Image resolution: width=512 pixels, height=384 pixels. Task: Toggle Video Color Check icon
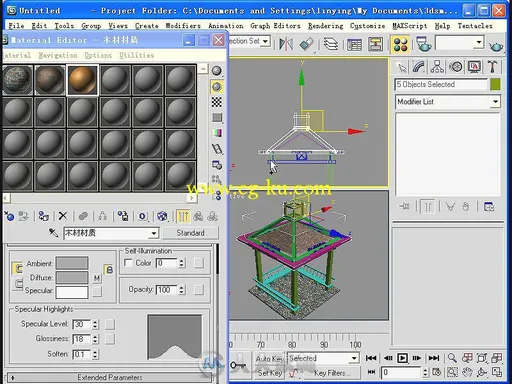pyautogui.click(x=217, y=133)
